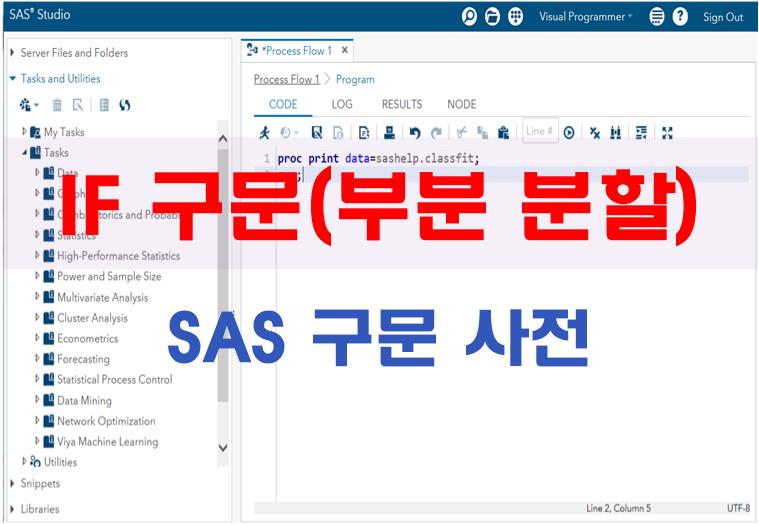Viewport: 759px width, 524px height.
Task: Click the trash Delete icon in Tasks toolbar
Action: [x=57, y=105]
